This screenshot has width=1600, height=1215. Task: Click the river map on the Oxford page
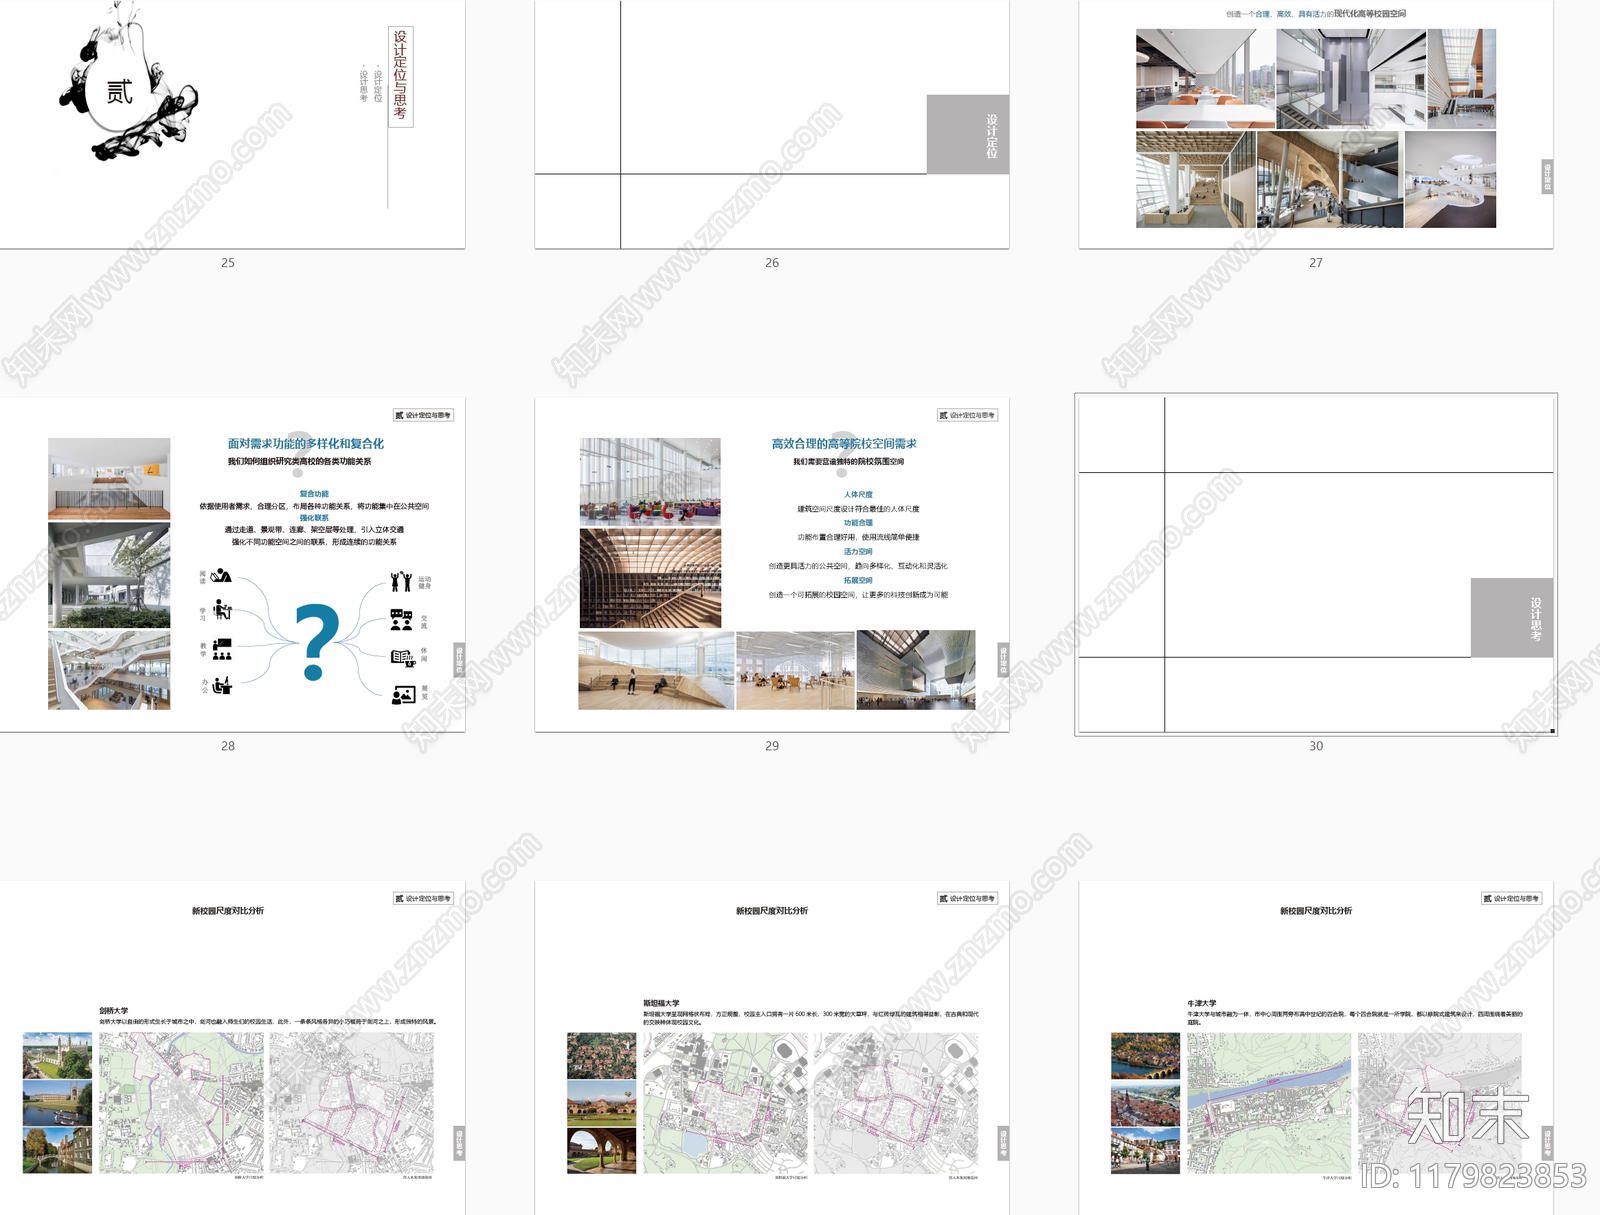click(x=1269, y=1103)
